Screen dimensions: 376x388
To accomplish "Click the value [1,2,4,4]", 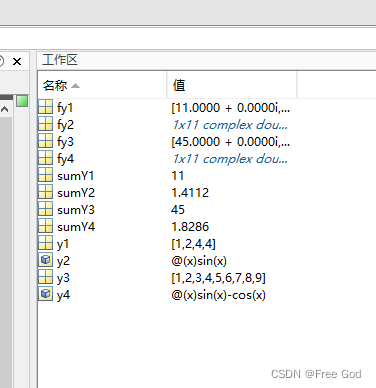I will click(x=193, y=244).
